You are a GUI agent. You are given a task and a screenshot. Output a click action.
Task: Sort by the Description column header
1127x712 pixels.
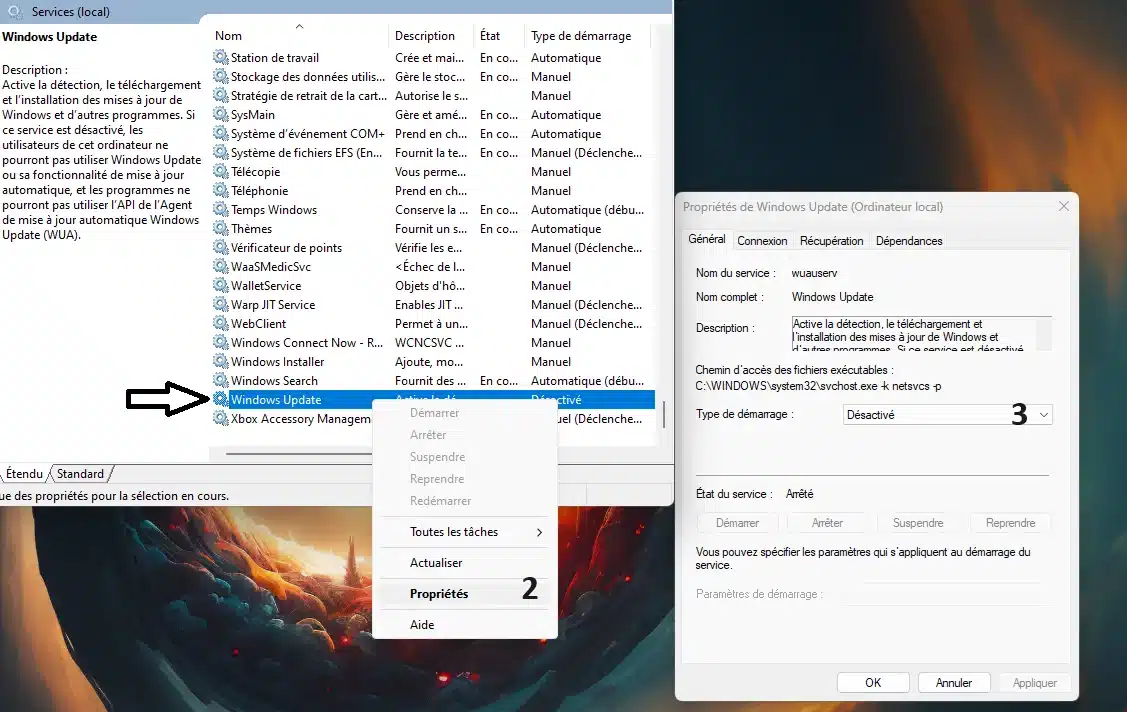[x=432, y=35]
